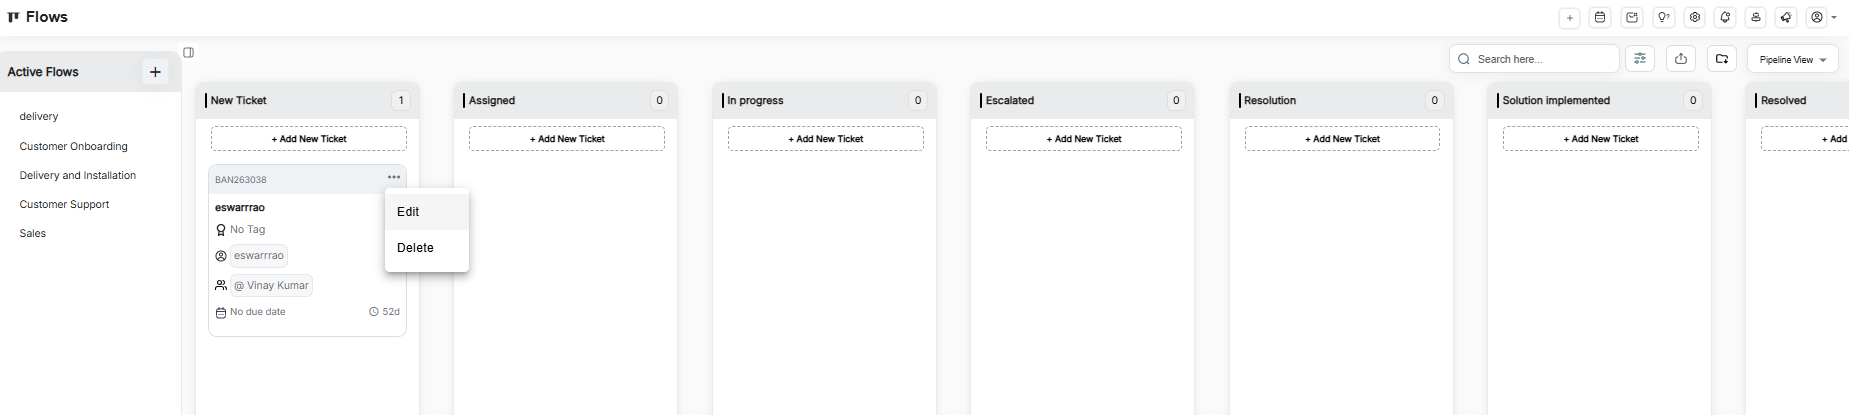Screen dimensions: 1849x415
Task: Choose Delete from the ticket context menu
Action: 415,248
